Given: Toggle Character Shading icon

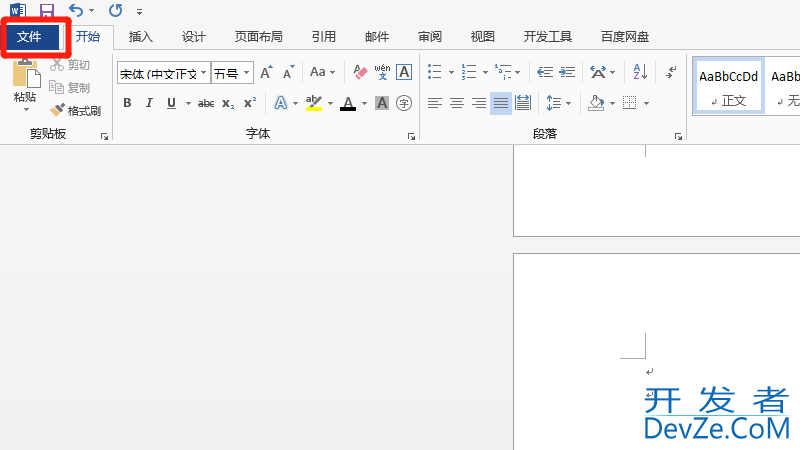Looking at the screenshot, I should (382, 103).
